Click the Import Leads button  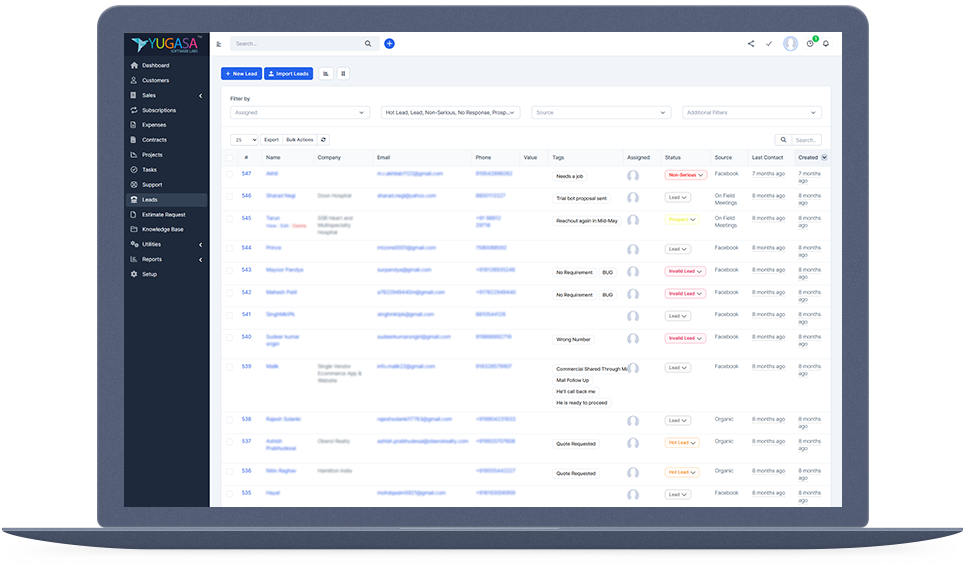288,74
